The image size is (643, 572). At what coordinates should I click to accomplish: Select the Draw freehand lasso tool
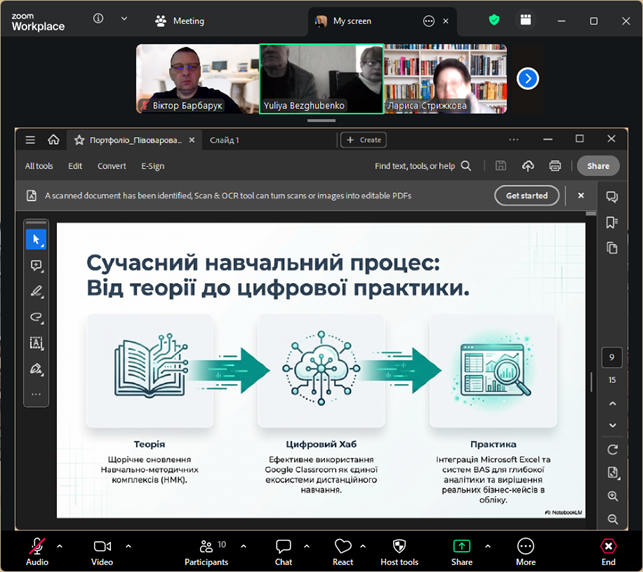[x=36, y=317]
